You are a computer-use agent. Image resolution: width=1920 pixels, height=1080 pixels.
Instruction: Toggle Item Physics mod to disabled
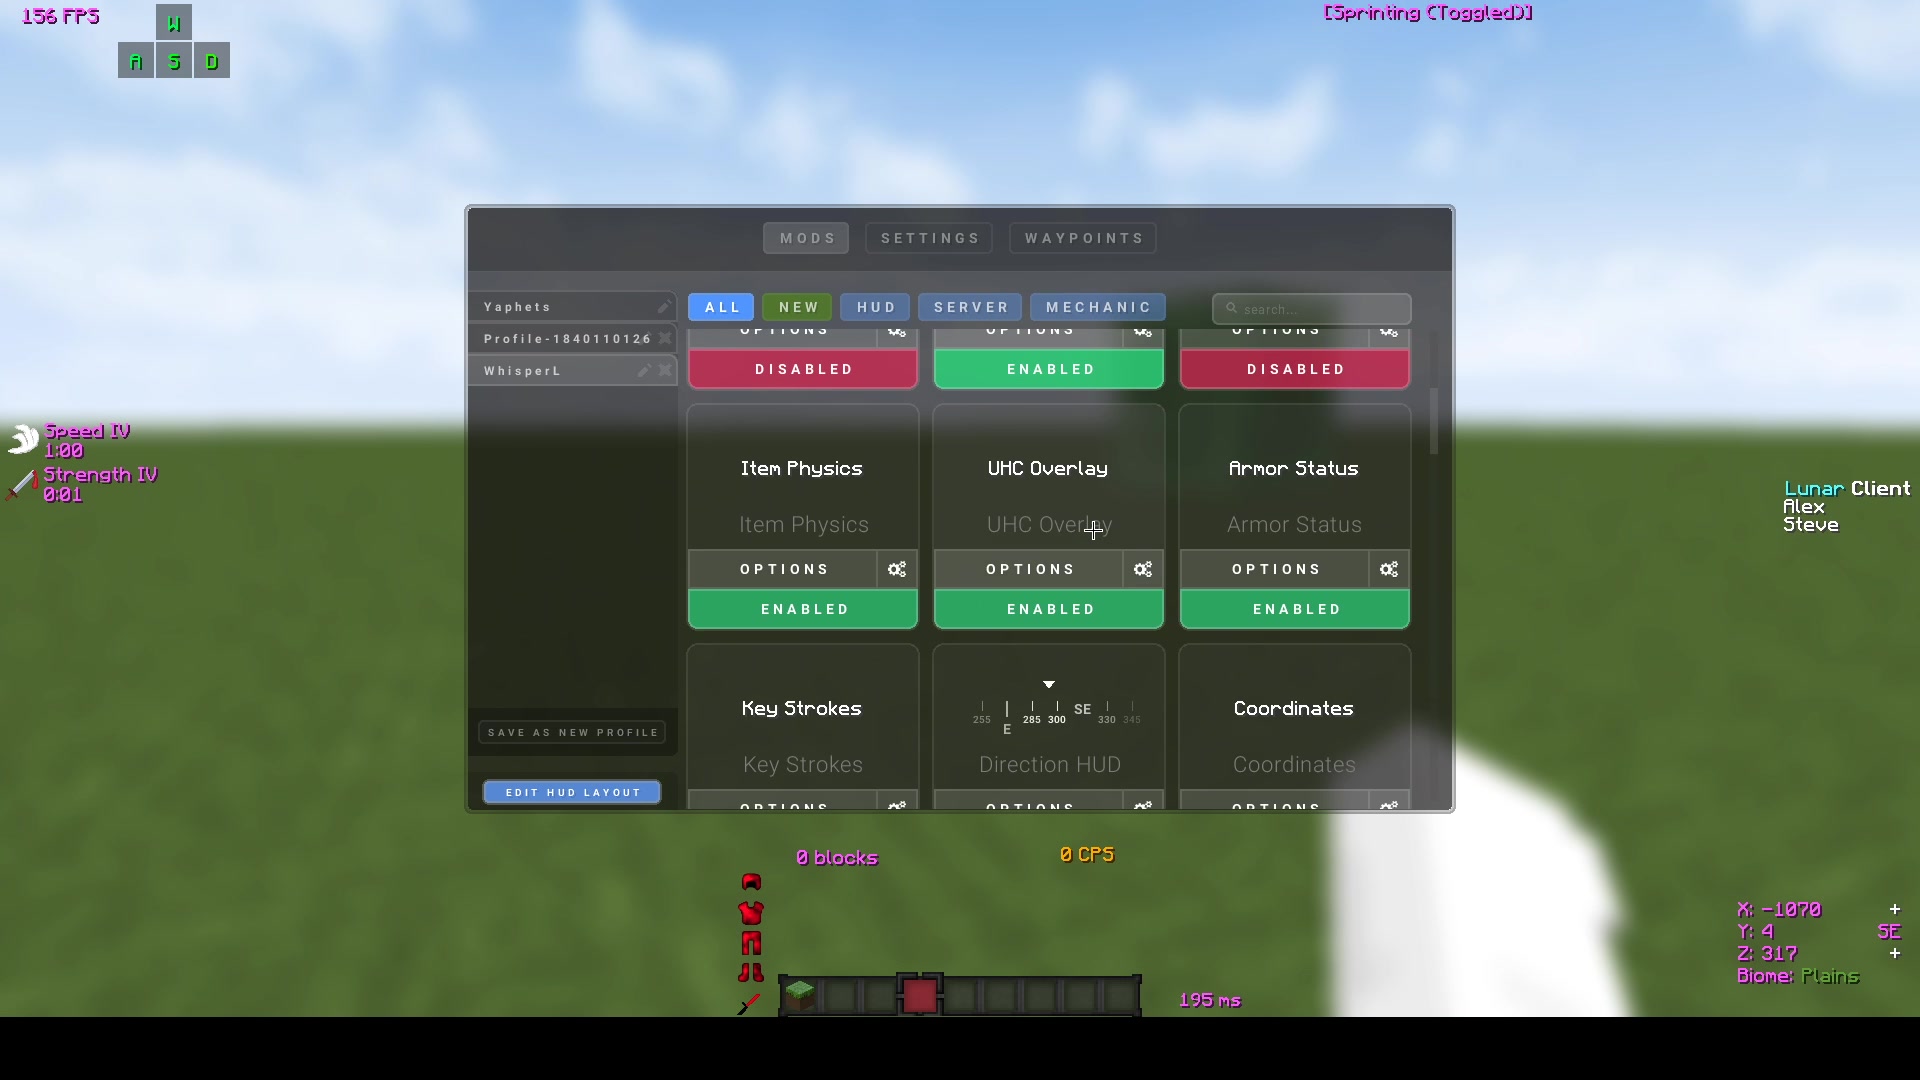802,608
